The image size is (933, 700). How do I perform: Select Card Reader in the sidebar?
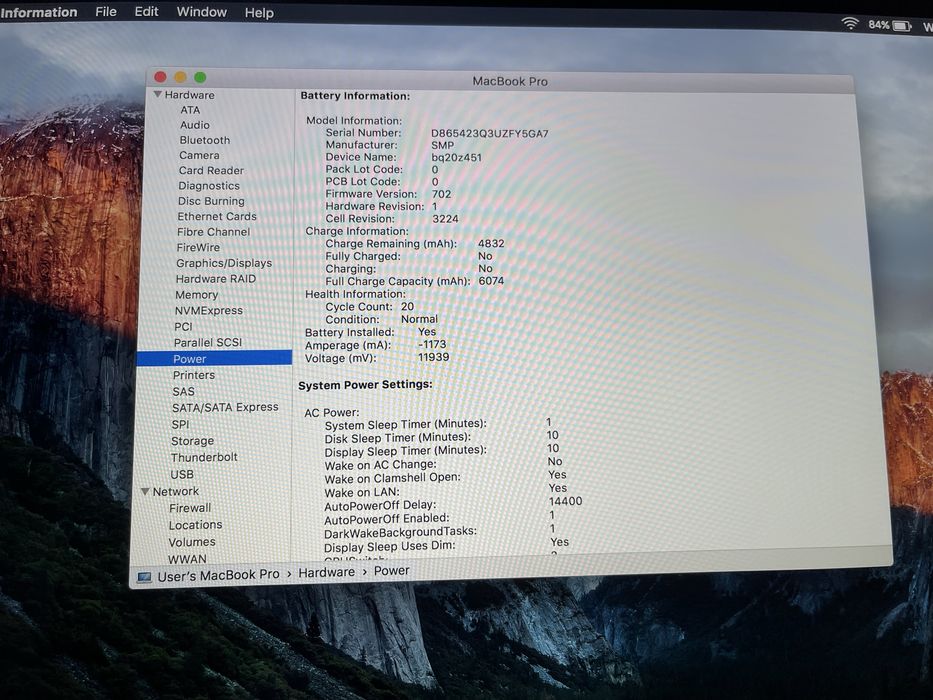[x=211, y=170]
